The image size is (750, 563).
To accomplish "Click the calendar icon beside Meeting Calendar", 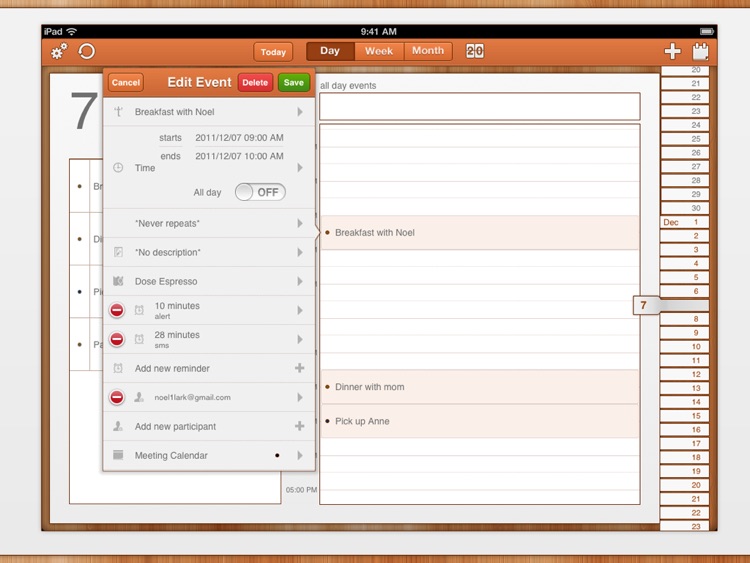I will tap(118, 455).
